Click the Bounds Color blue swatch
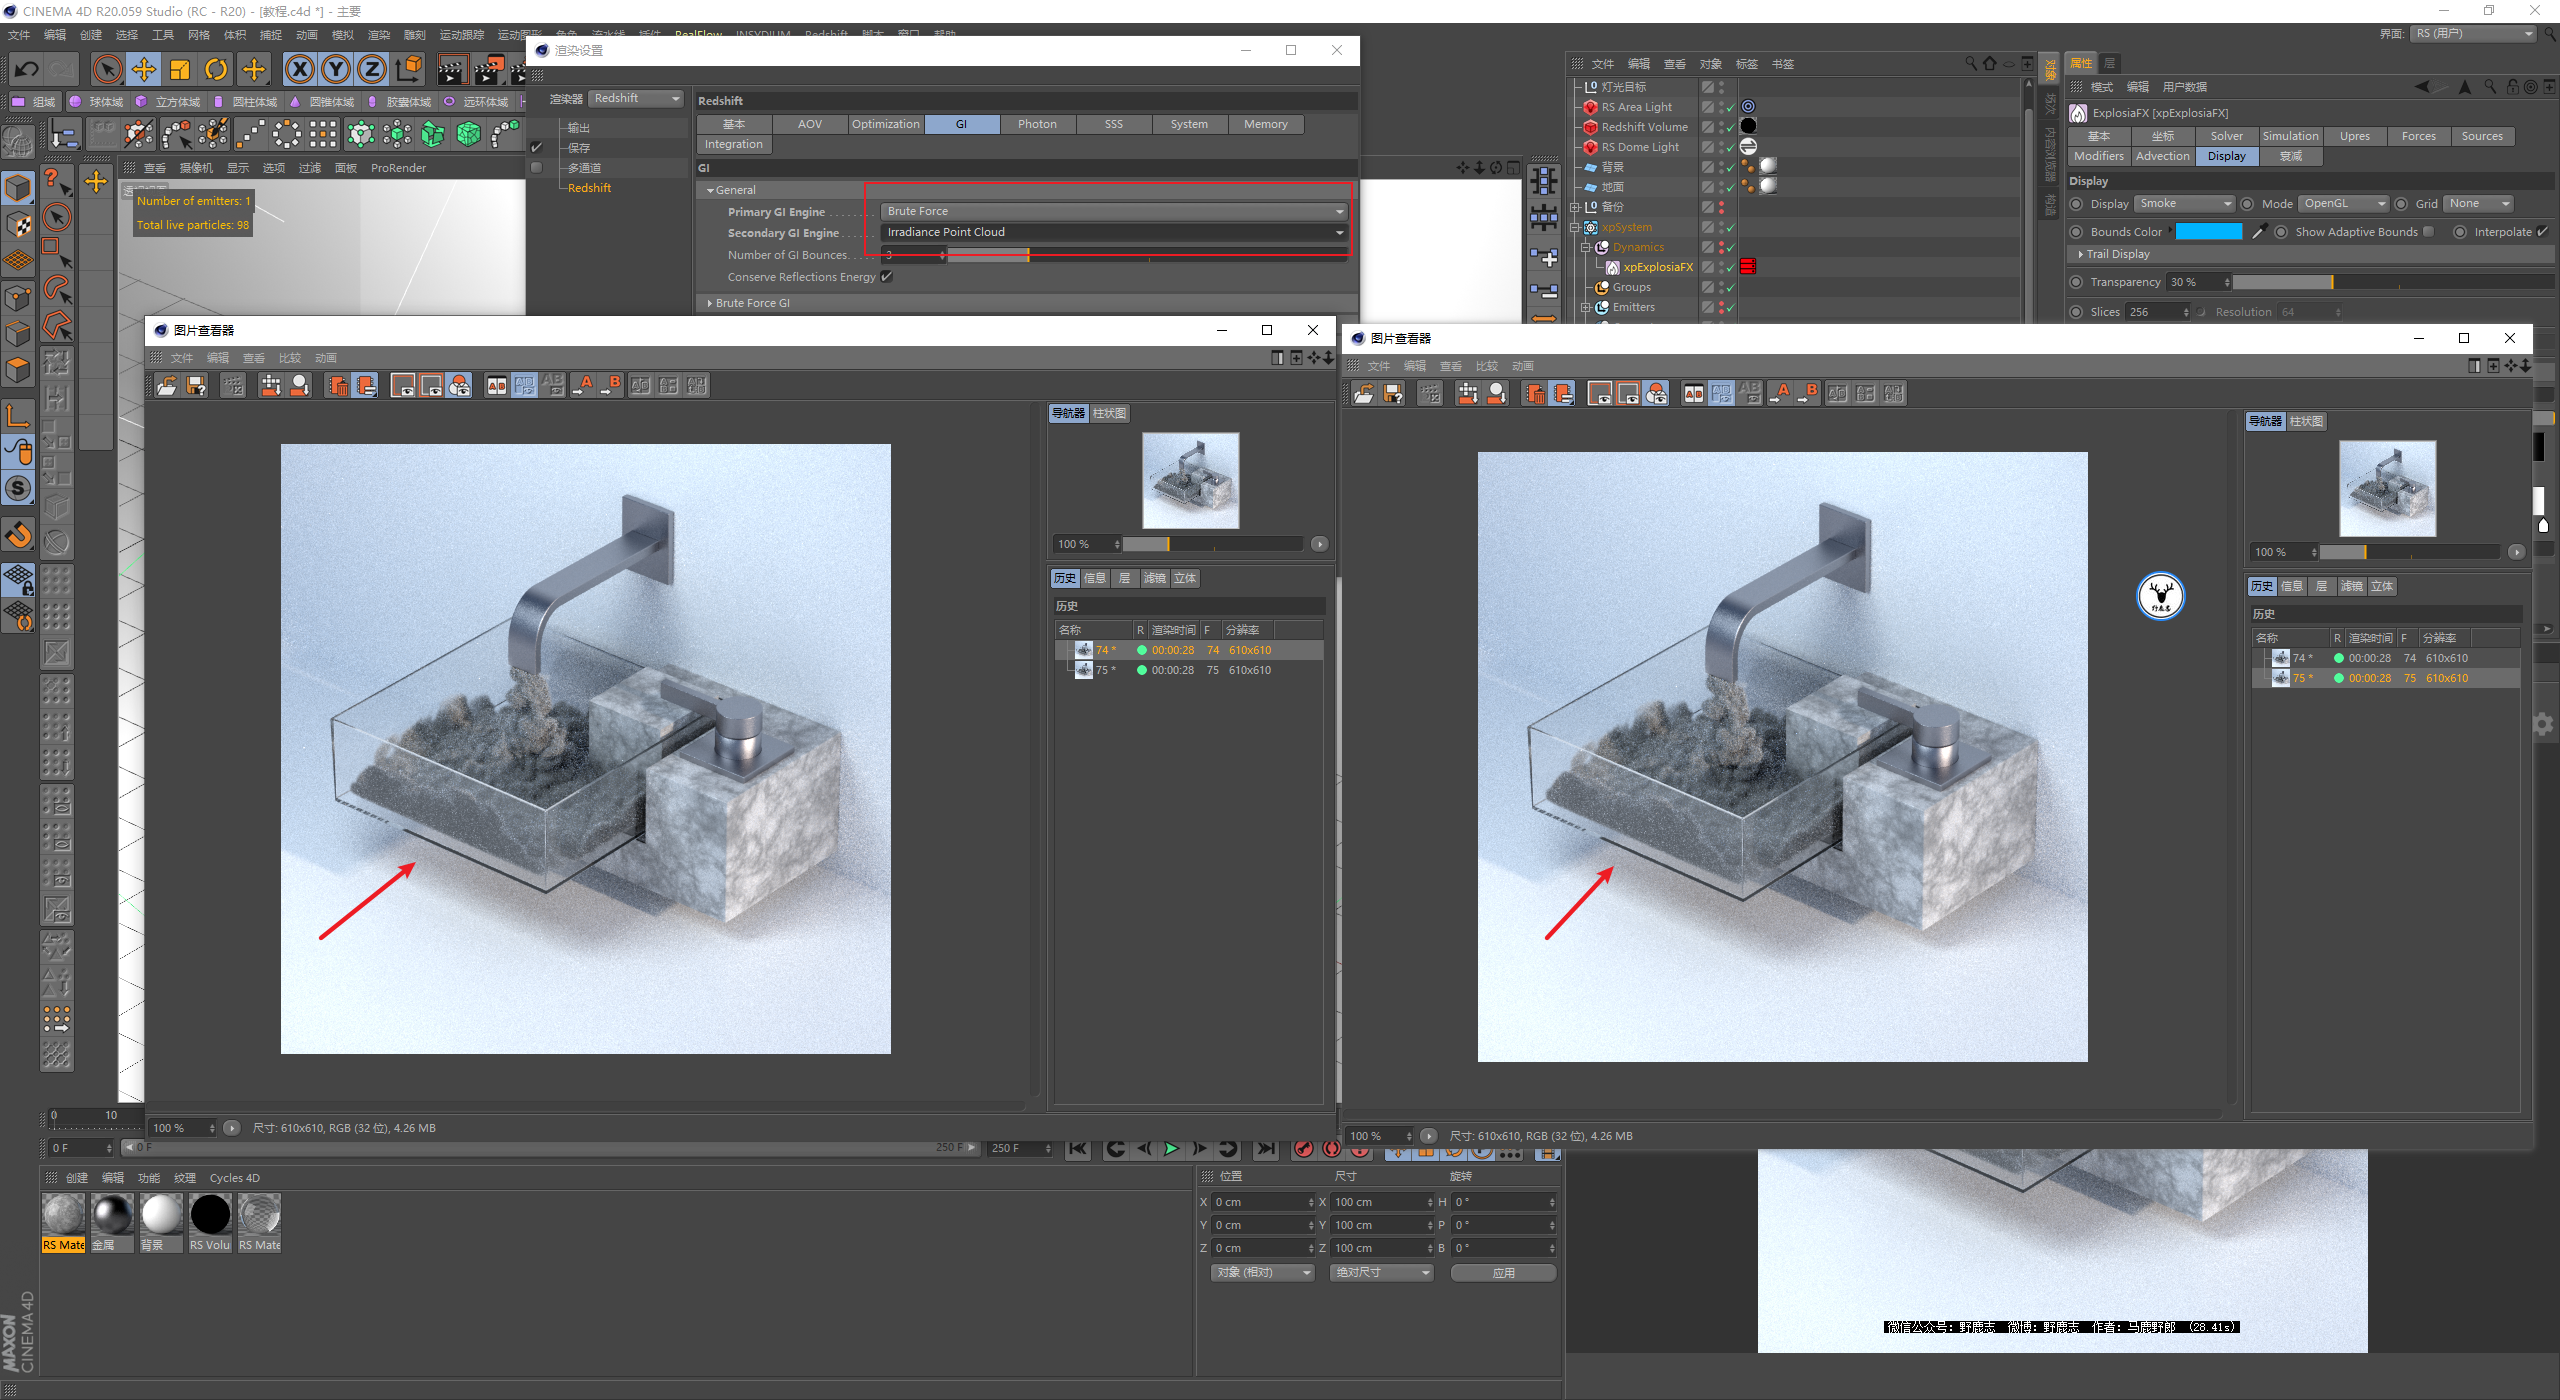The width and height of the screenshot is (2560, 1400). tap(2208, 232)
